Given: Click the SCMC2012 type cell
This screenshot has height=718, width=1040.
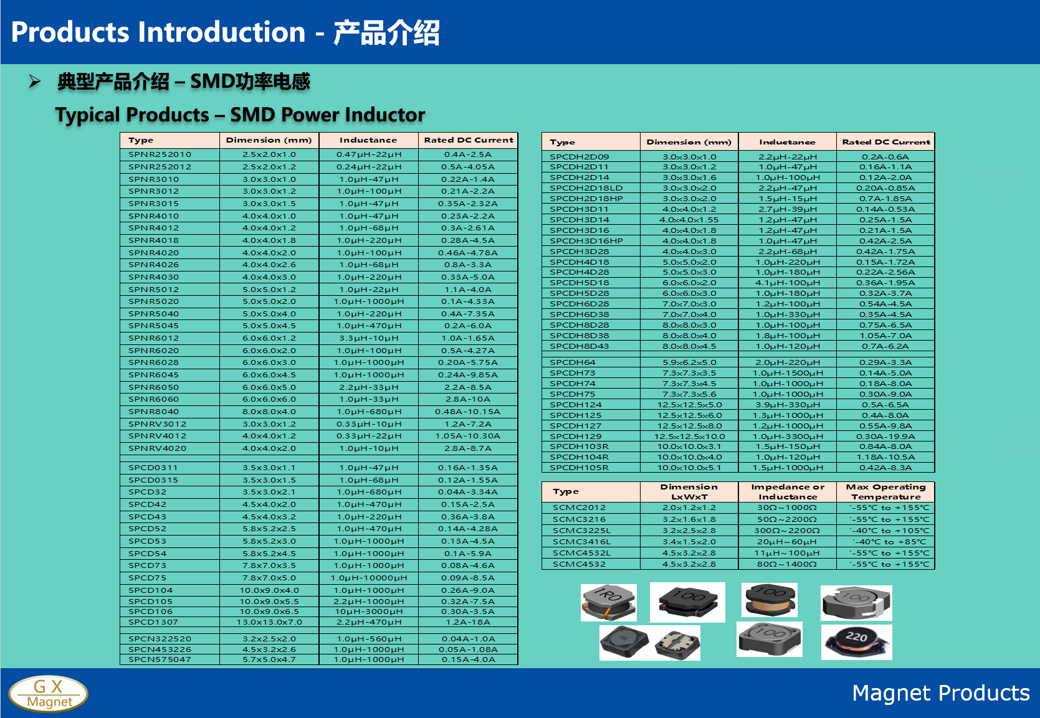Looking at the screenshot, I should (580, 508).
